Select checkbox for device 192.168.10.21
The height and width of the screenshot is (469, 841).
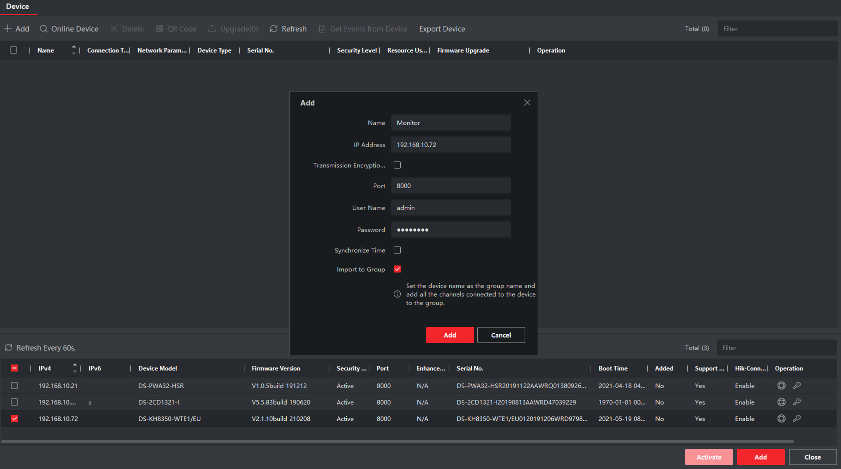tap(14, 385)
